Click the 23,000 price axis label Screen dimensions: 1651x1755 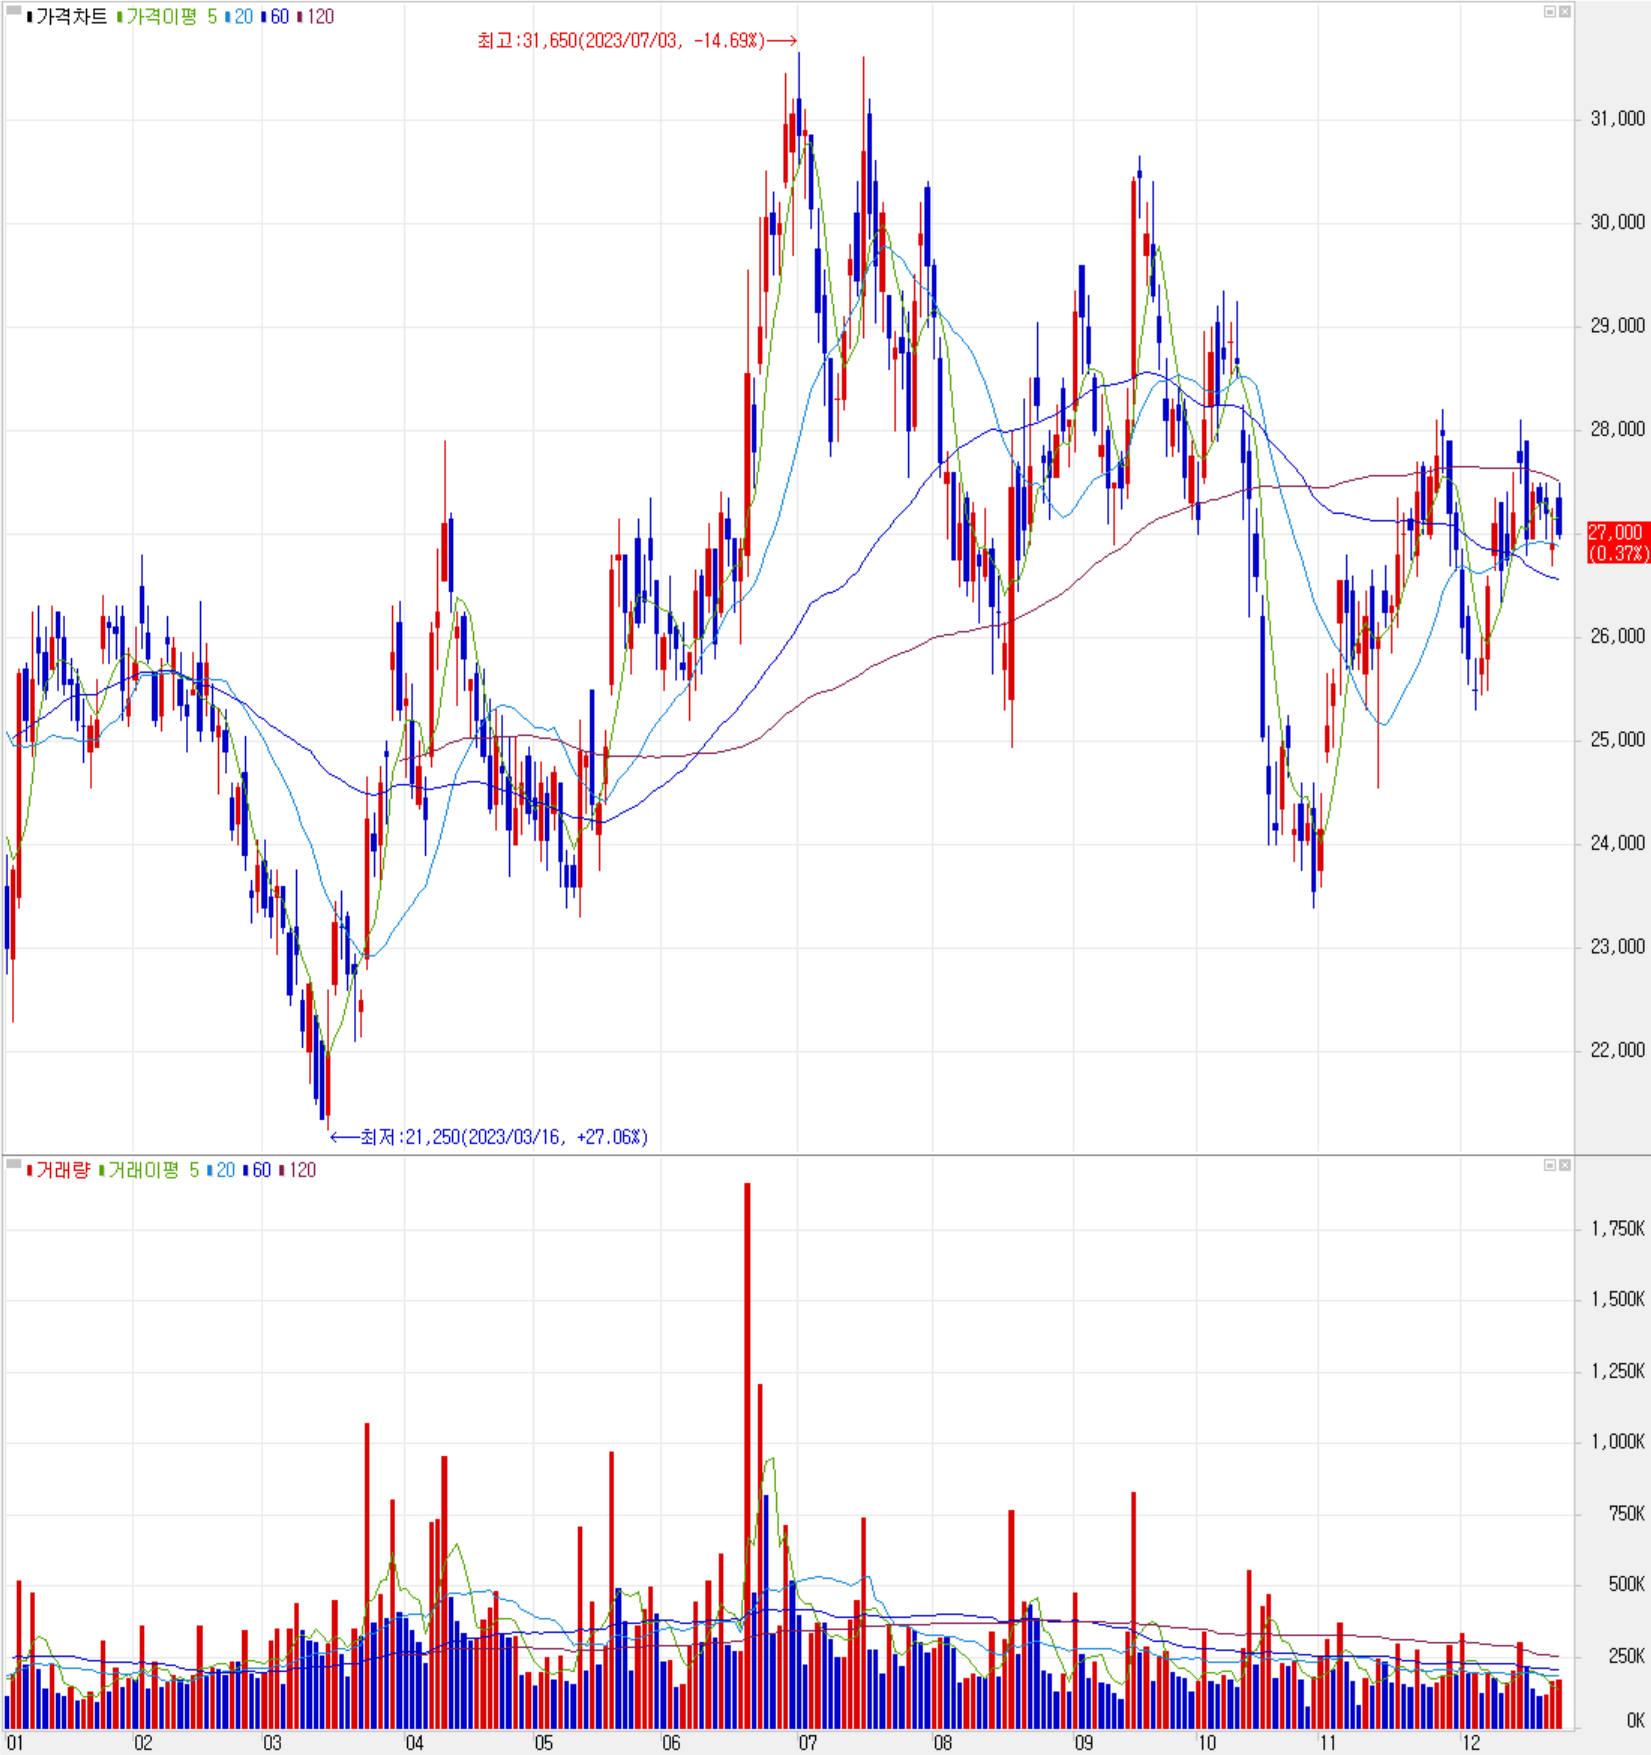pos(1617,947)
